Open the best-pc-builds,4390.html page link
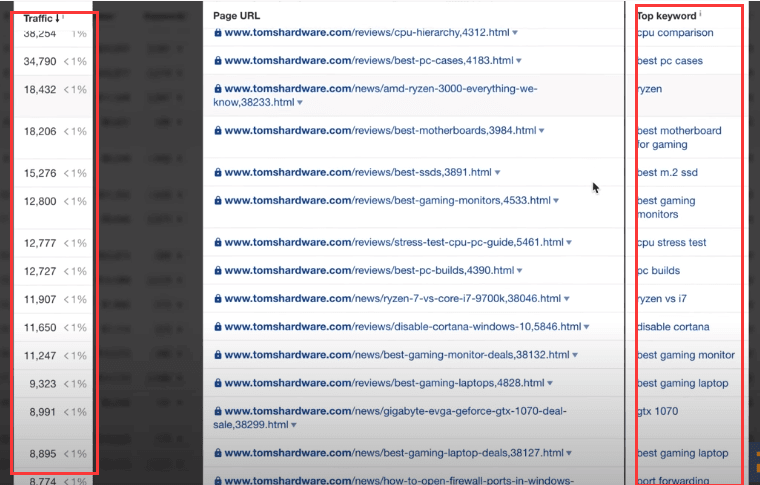 [x=369, y=270]
